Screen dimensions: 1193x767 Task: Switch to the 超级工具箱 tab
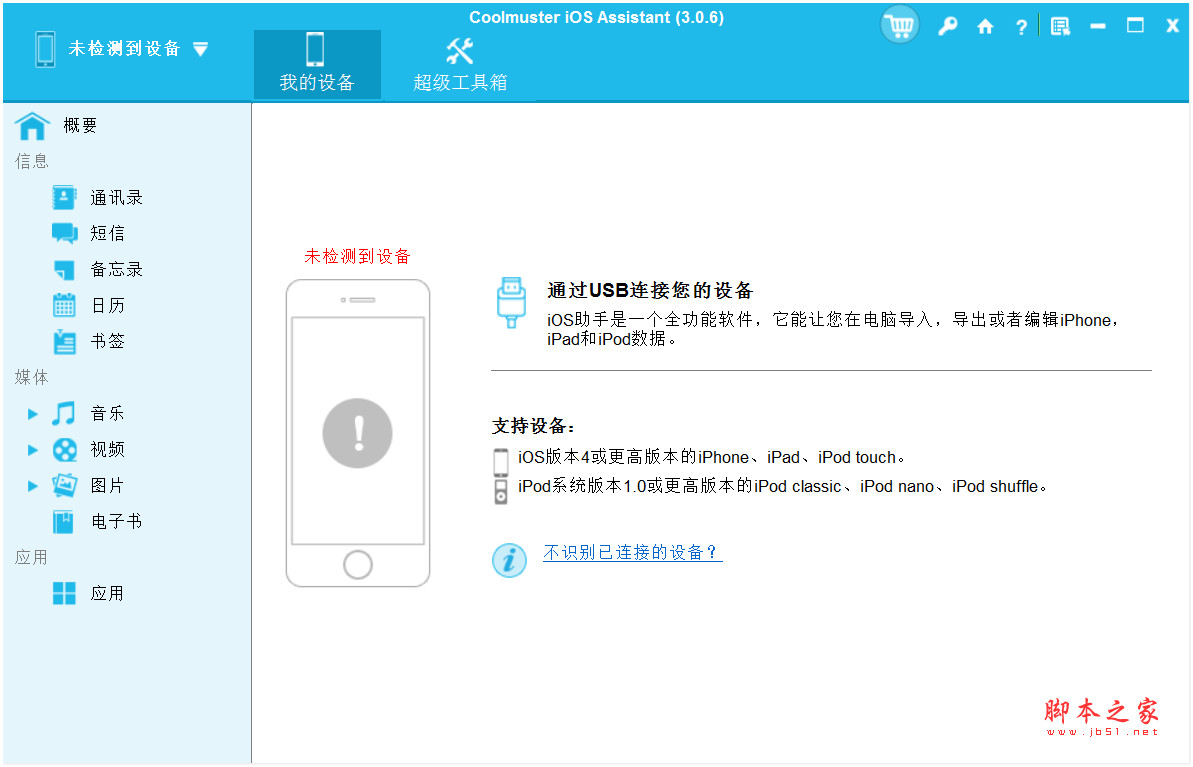coord(459,63)
